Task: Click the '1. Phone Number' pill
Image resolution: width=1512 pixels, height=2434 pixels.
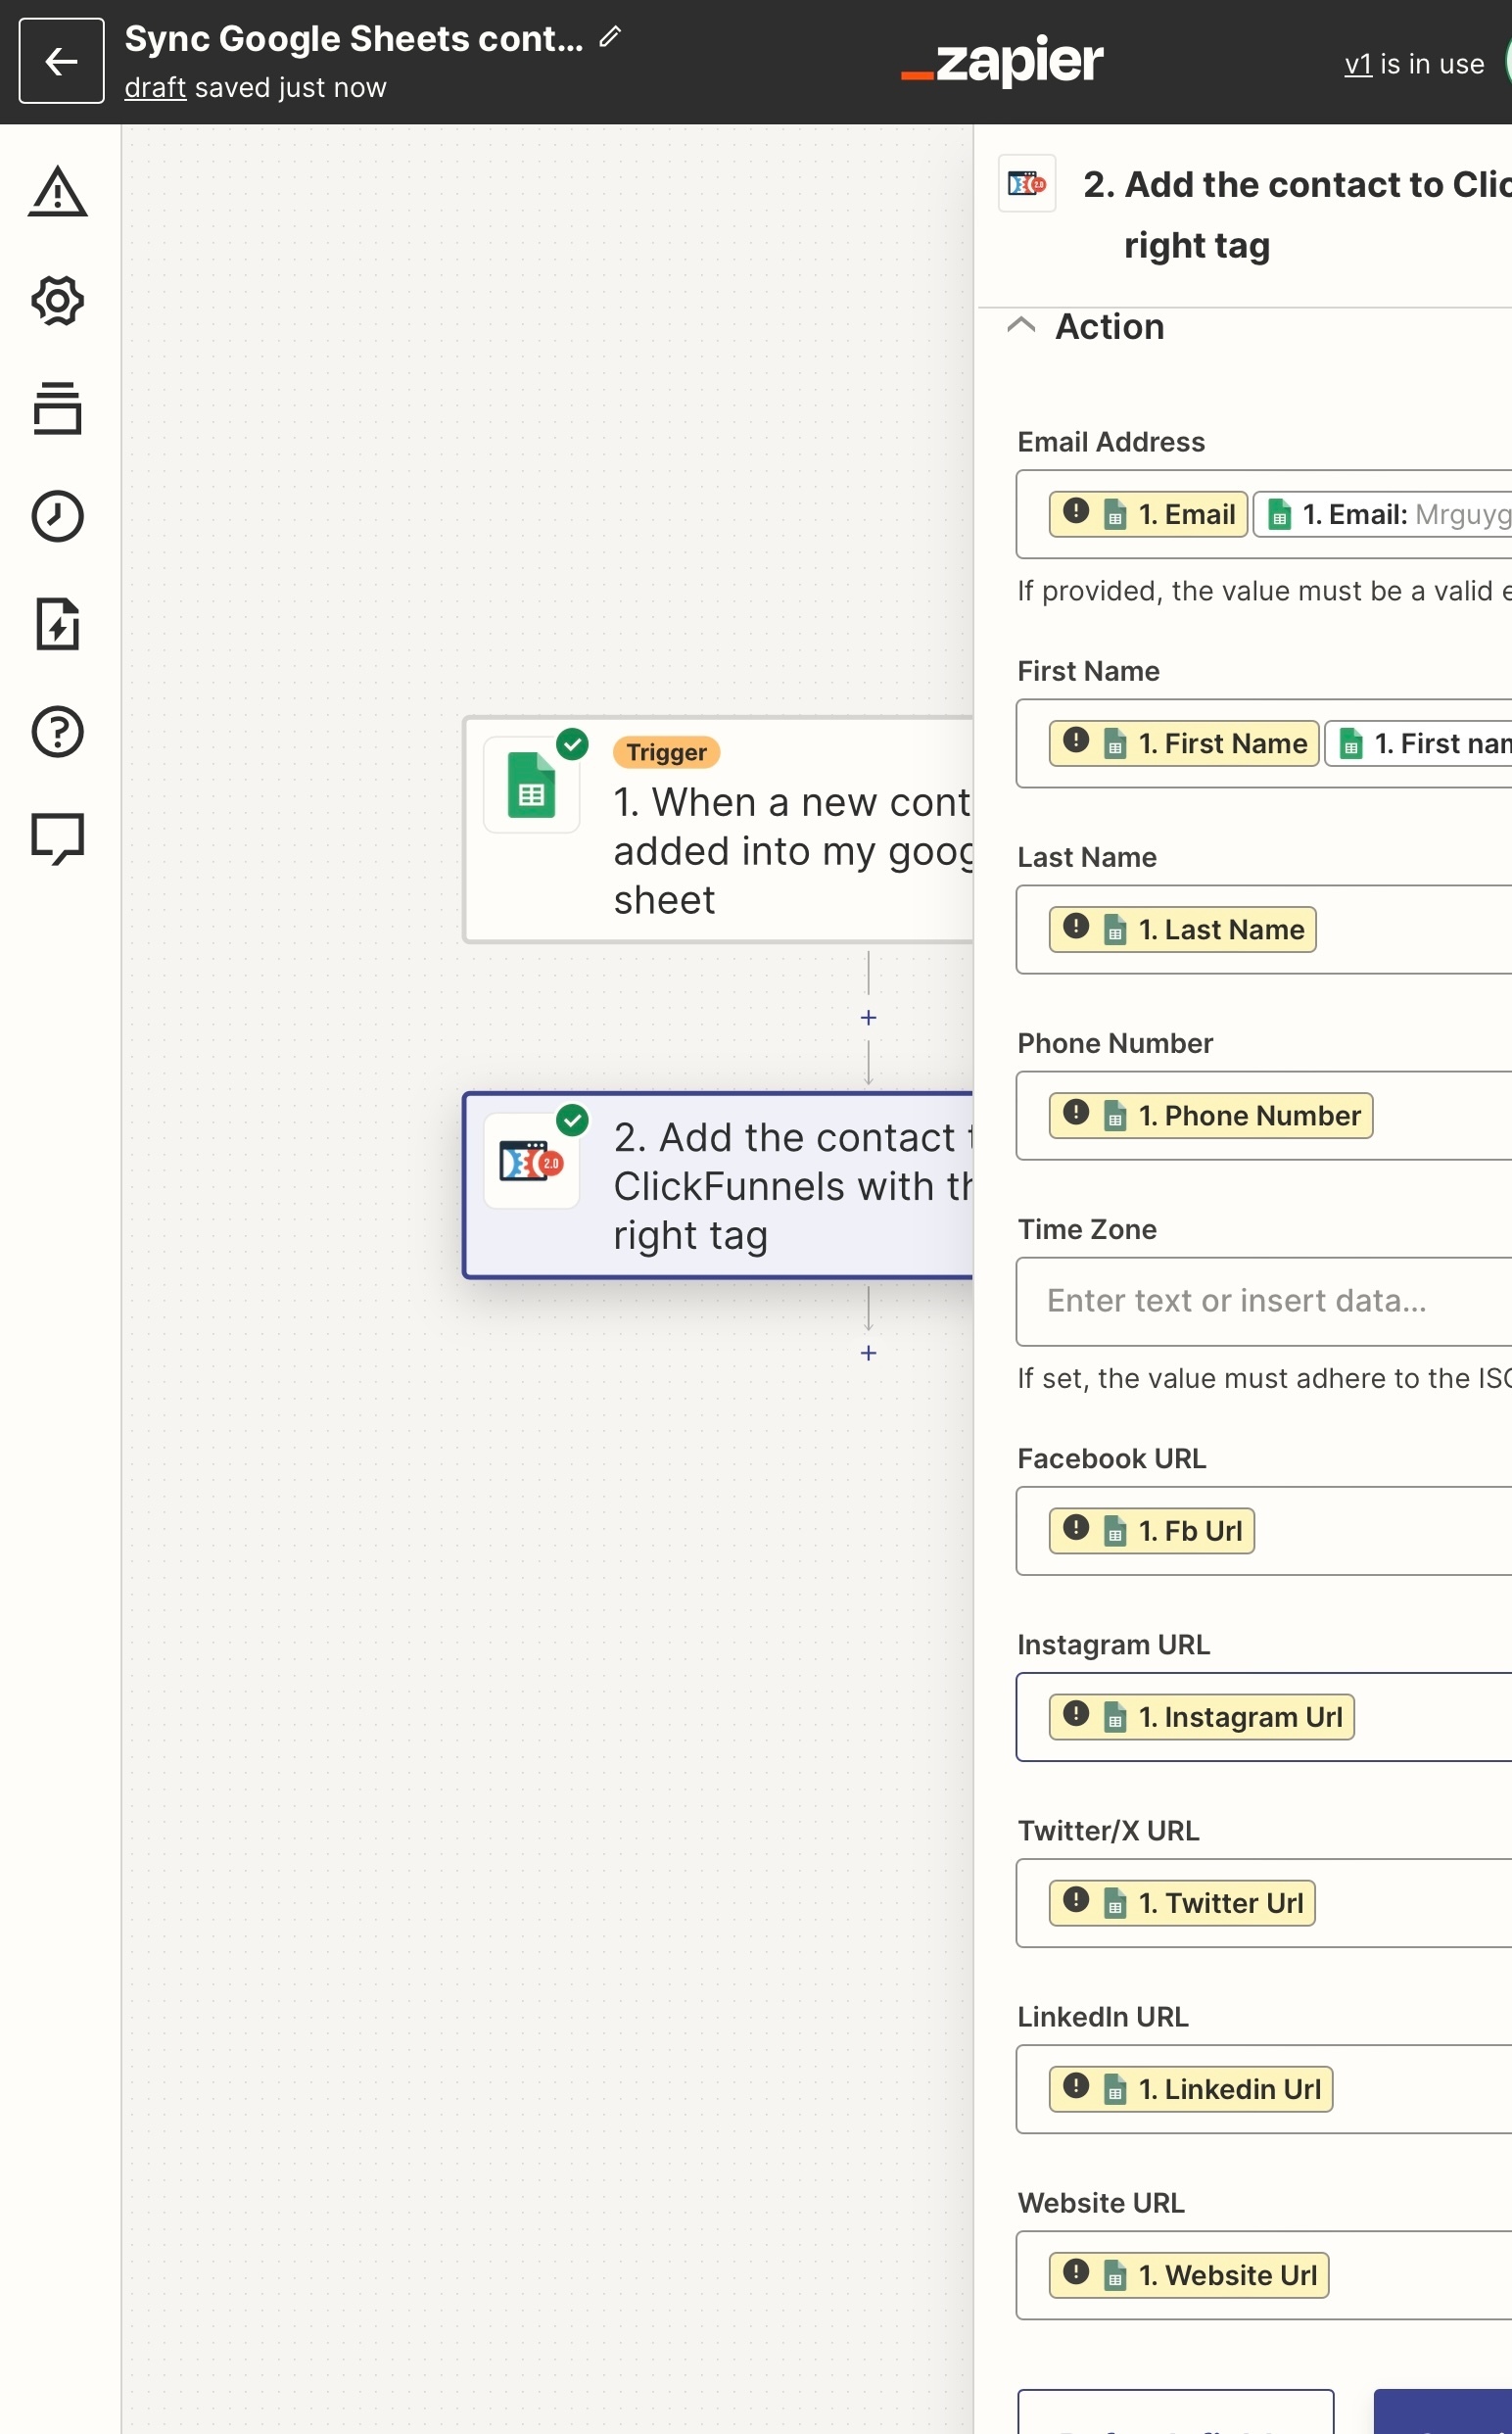Action: 1211,1115
